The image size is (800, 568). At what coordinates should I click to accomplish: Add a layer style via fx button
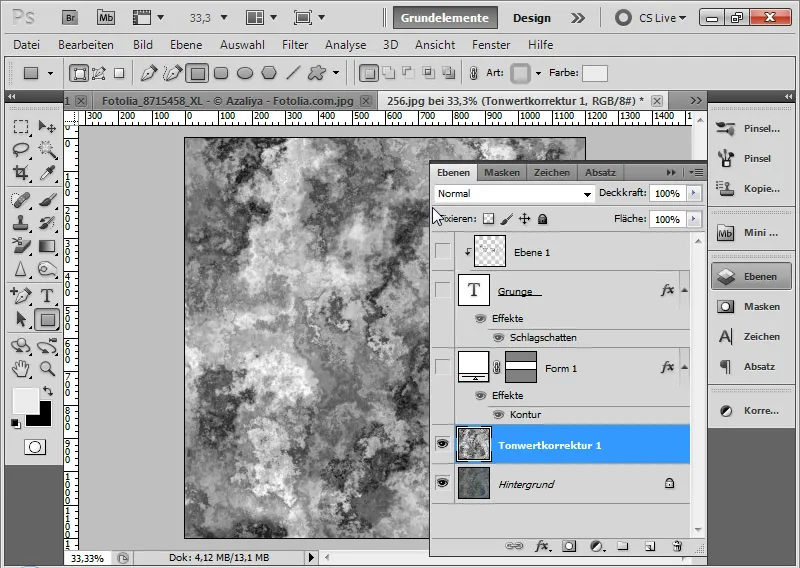(x=542, y=546)
